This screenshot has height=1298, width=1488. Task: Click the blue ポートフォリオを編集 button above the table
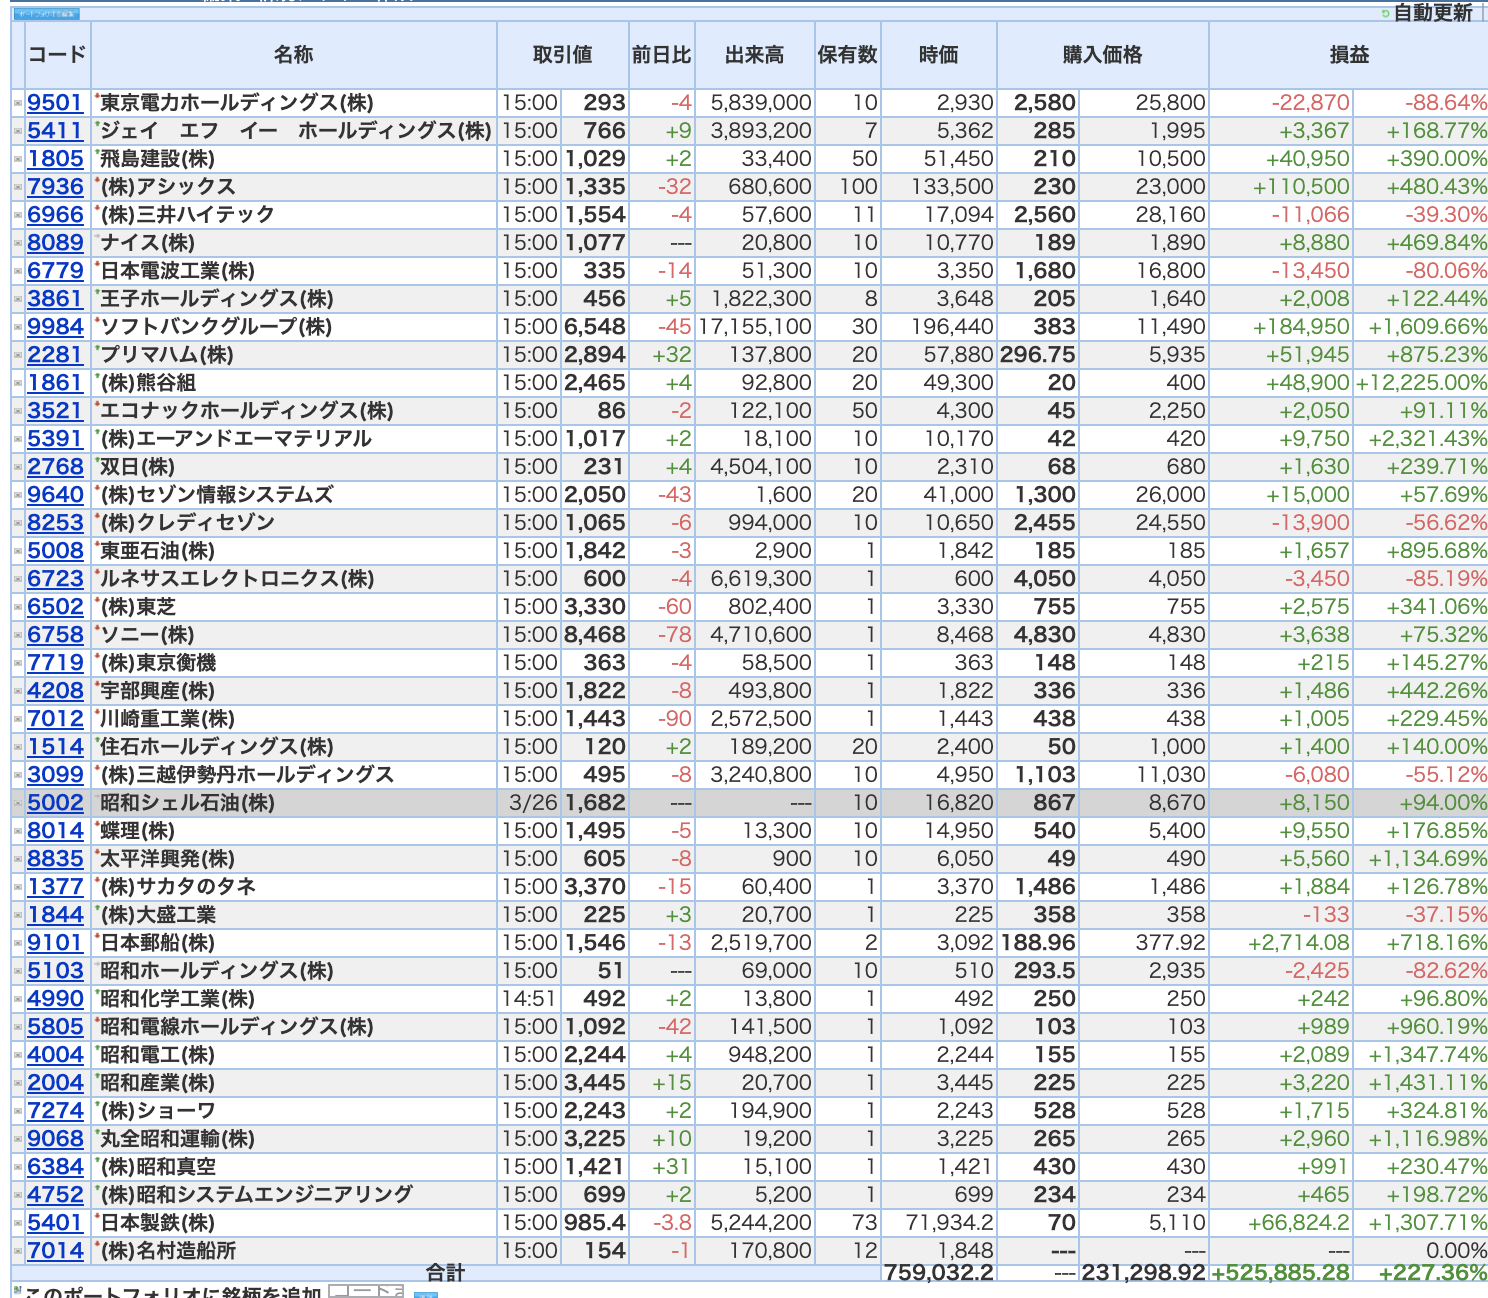pos(46,14)
